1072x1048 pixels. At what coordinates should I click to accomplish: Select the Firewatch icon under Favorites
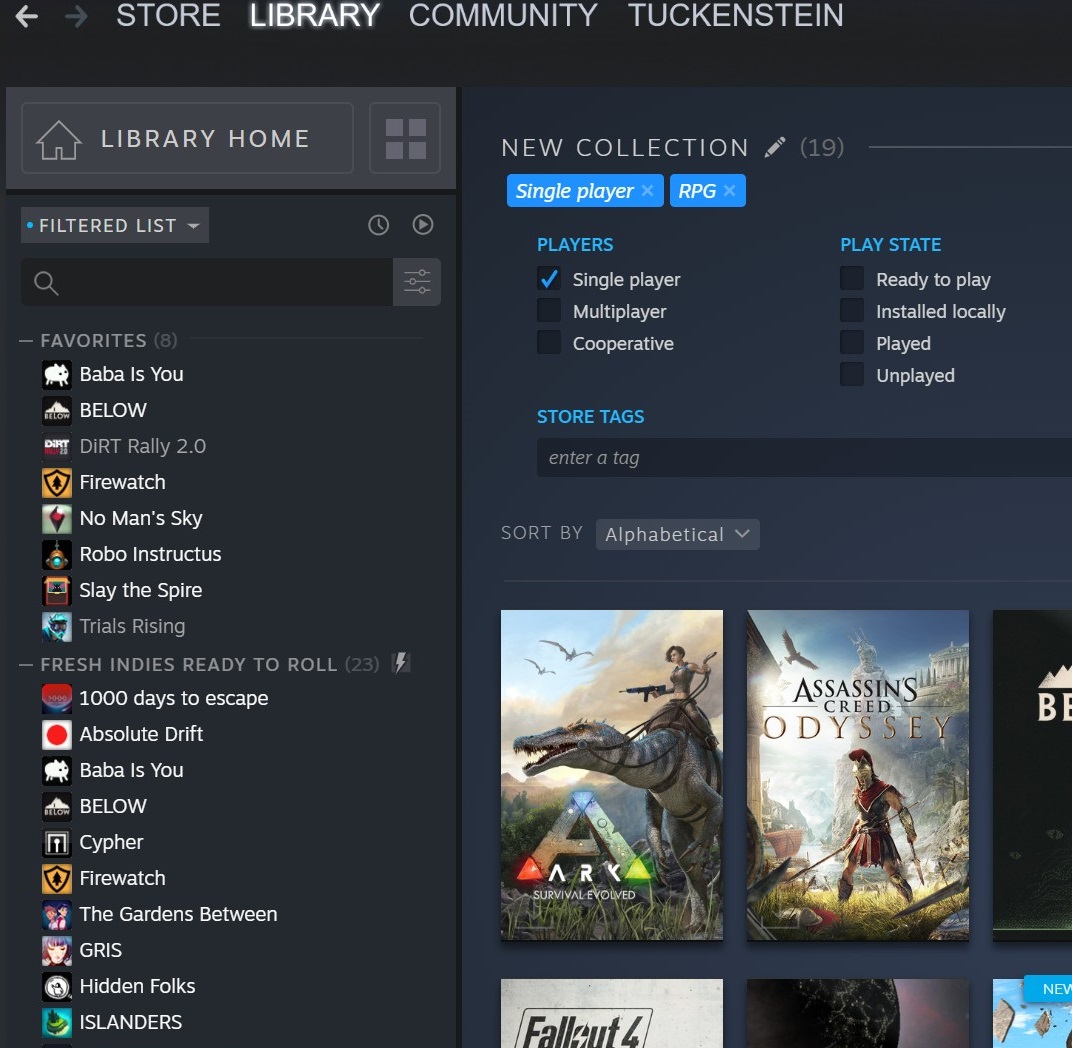[57, 482]
